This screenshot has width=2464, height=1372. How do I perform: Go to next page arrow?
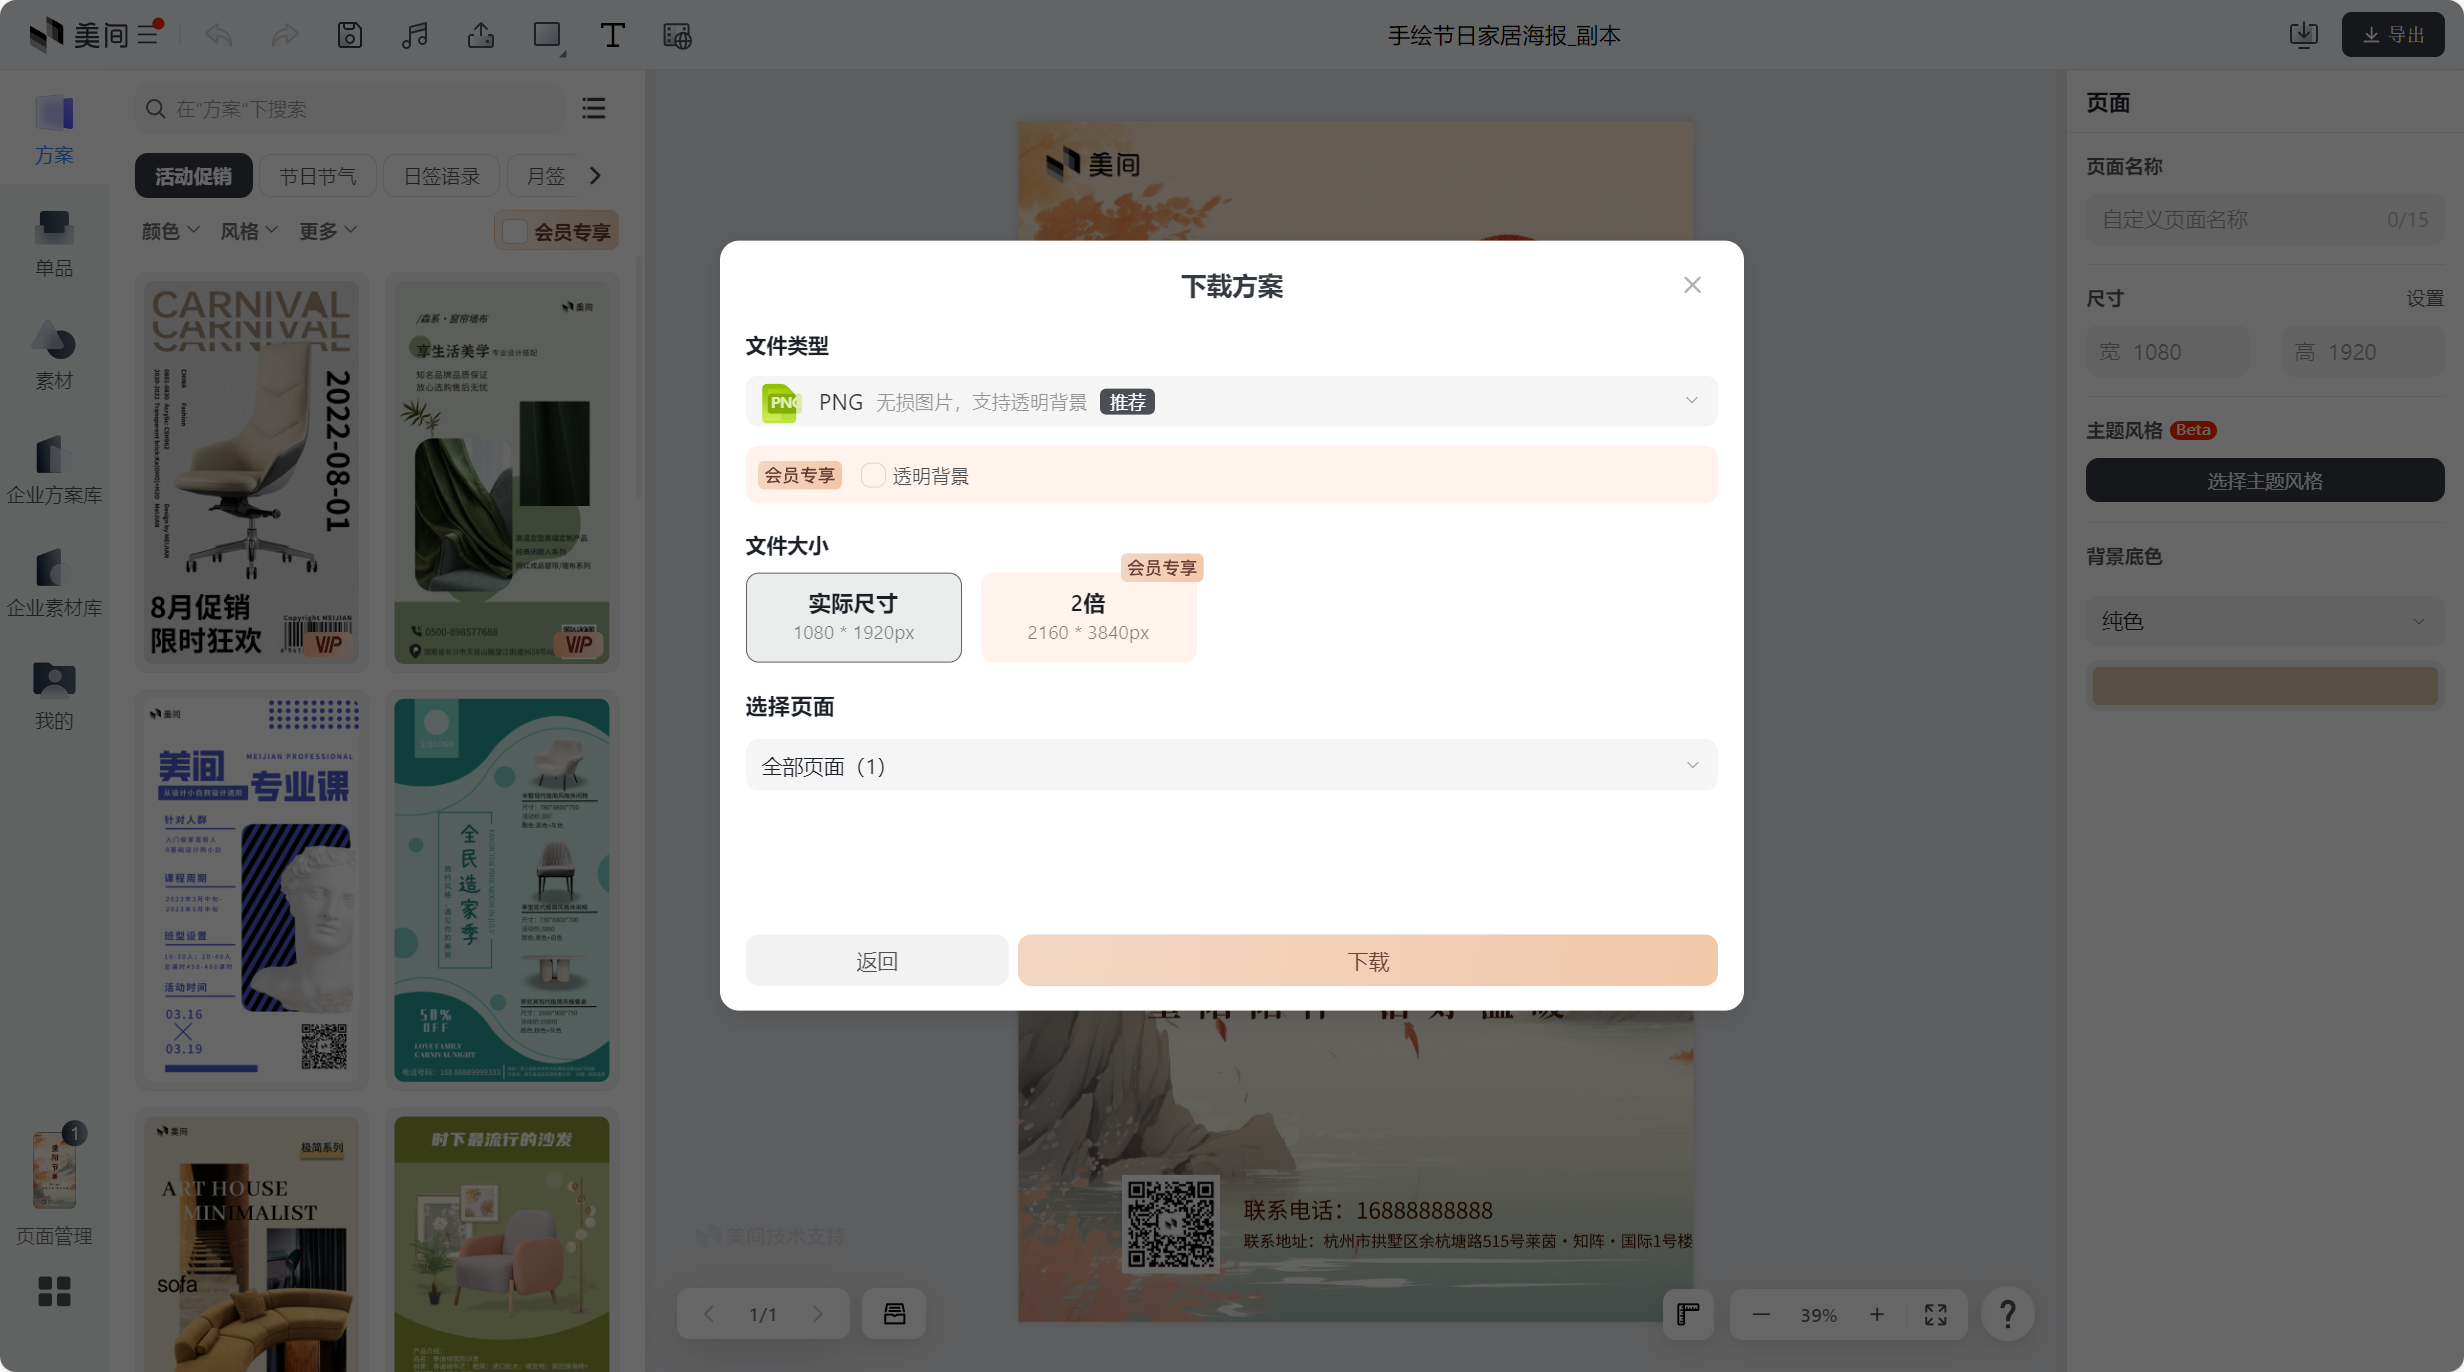click(818, 1314)
